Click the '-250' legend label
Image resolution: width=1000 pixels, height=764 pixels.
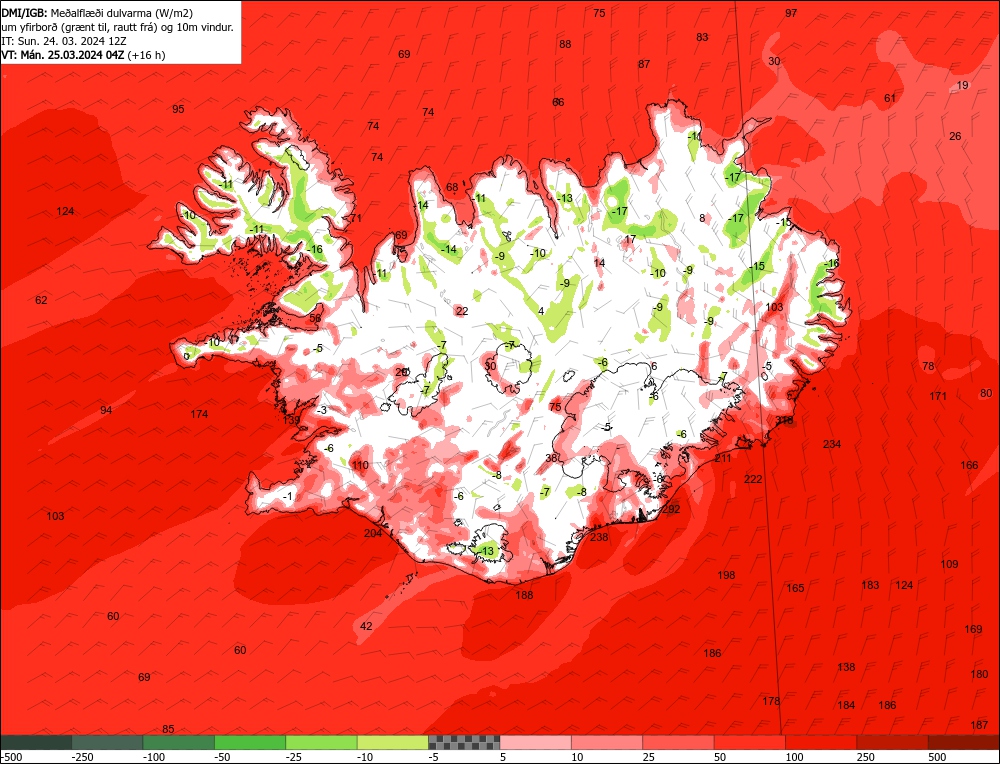tap(83, 757)
